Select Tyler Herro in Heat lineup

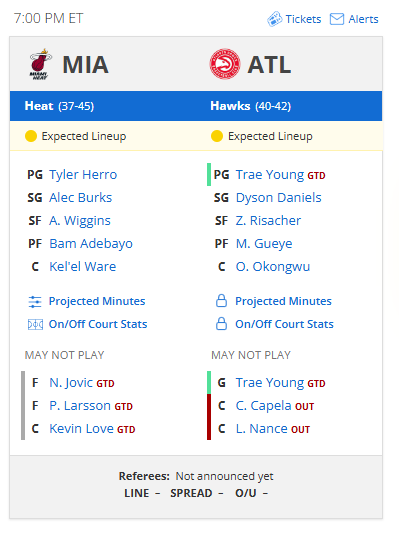coord(83,175)
